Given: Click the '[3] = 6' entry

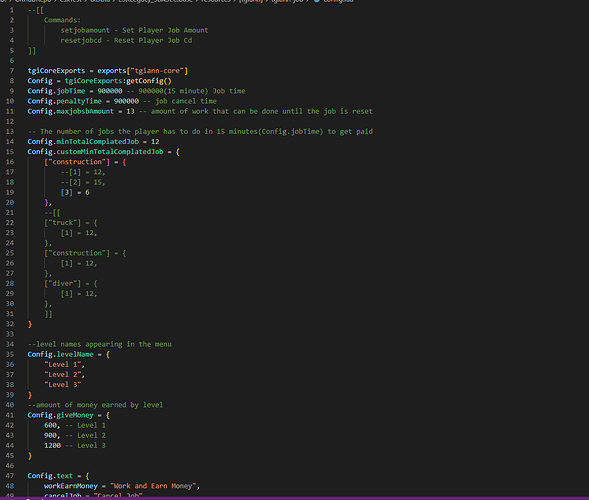Looking at the screenshot, I should pos(75,192).
